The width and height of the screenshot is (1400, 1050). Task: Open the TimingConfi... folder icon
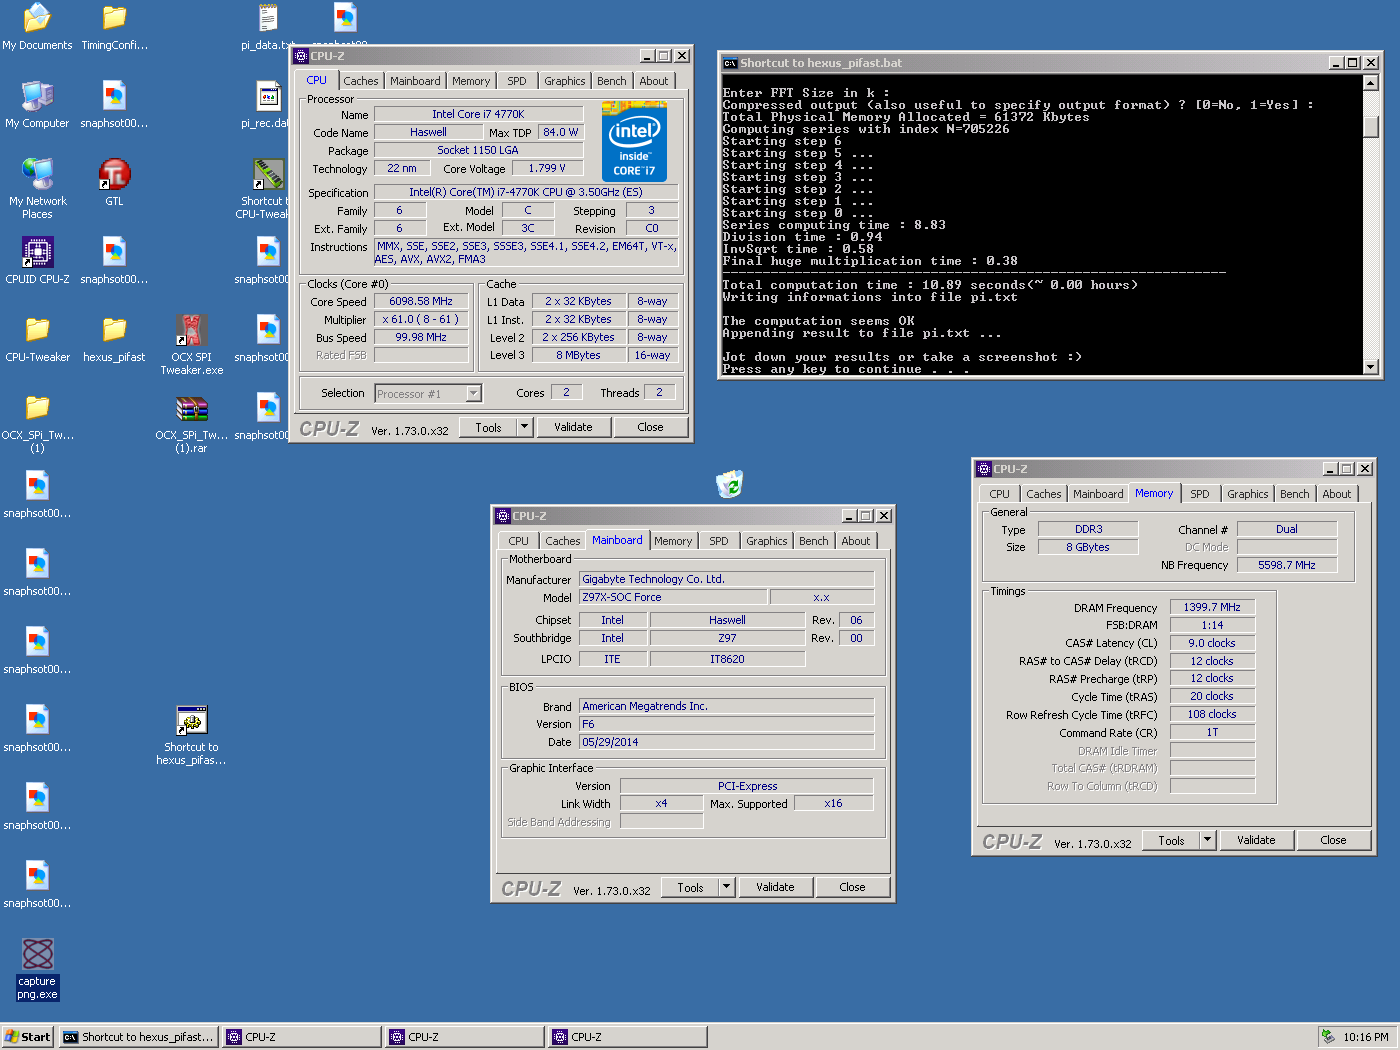point(114,27)
